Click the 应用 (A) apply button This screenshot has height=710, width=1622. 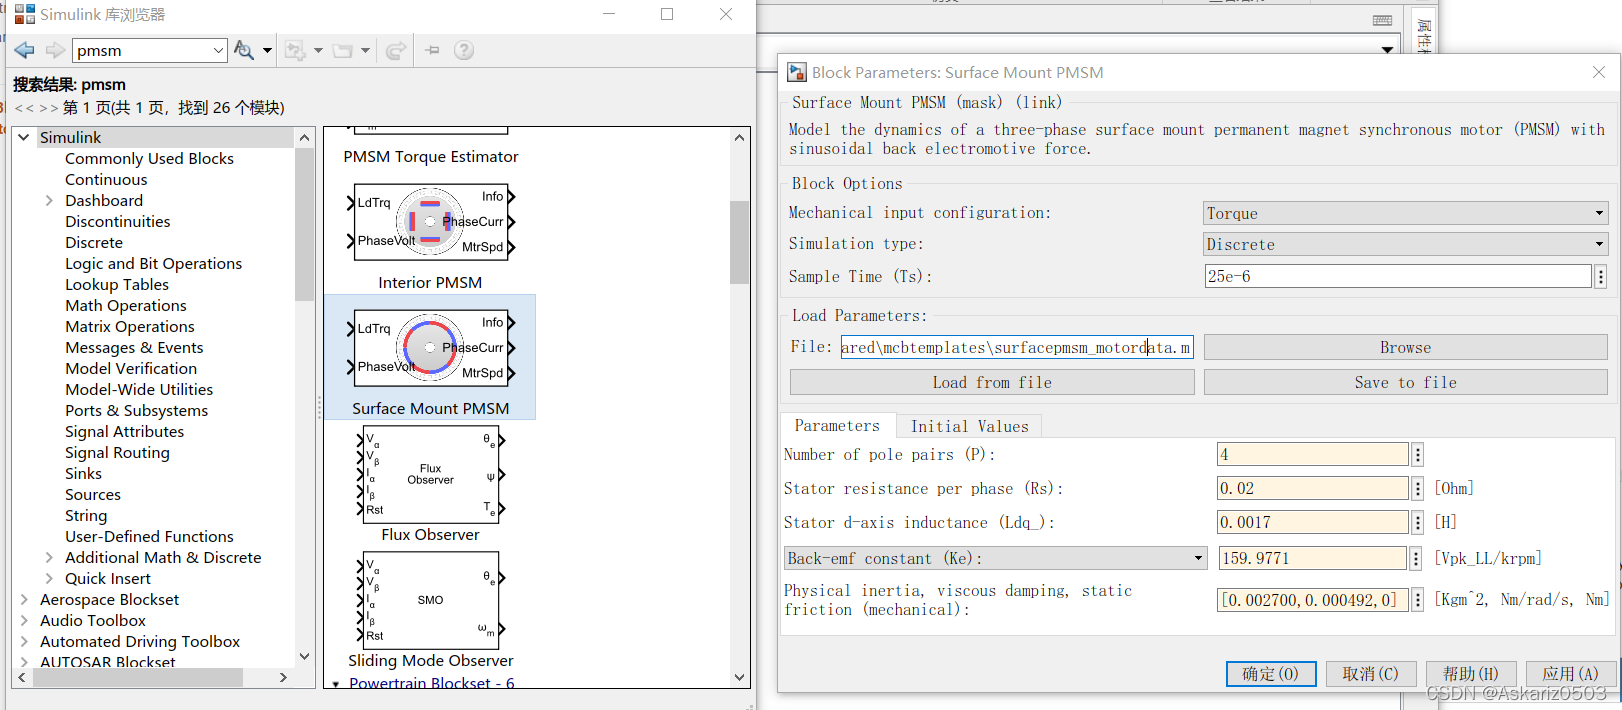tap(1571, 674)
